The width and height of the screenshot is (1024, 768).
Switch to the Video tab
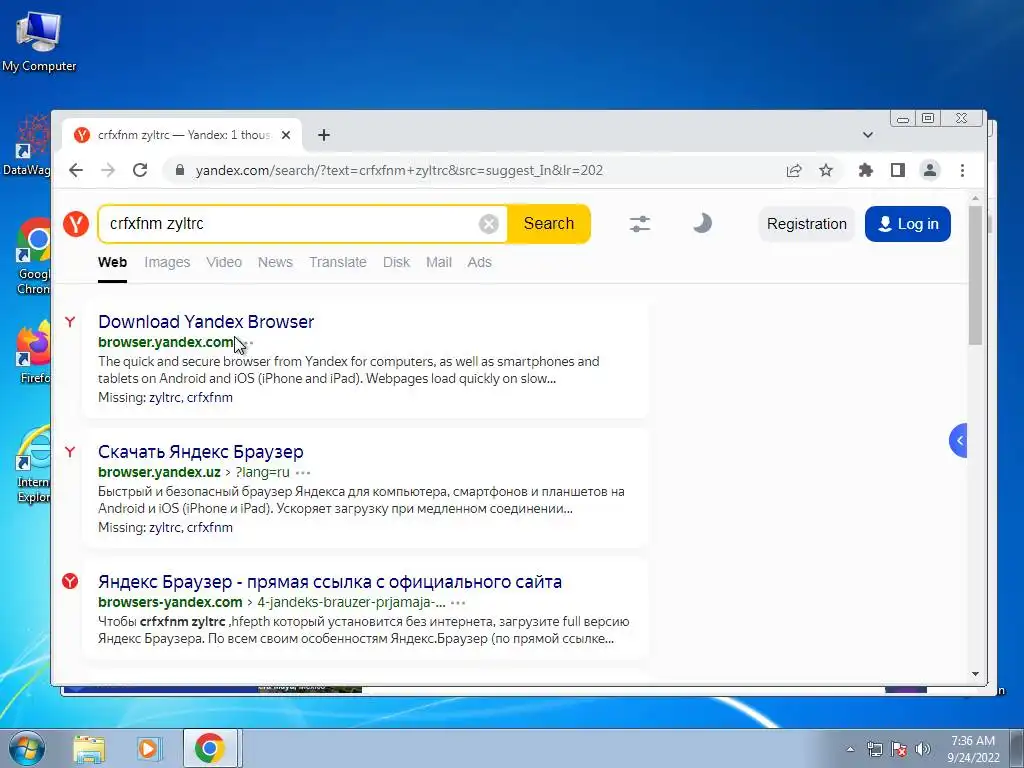[x=224, y=263]
